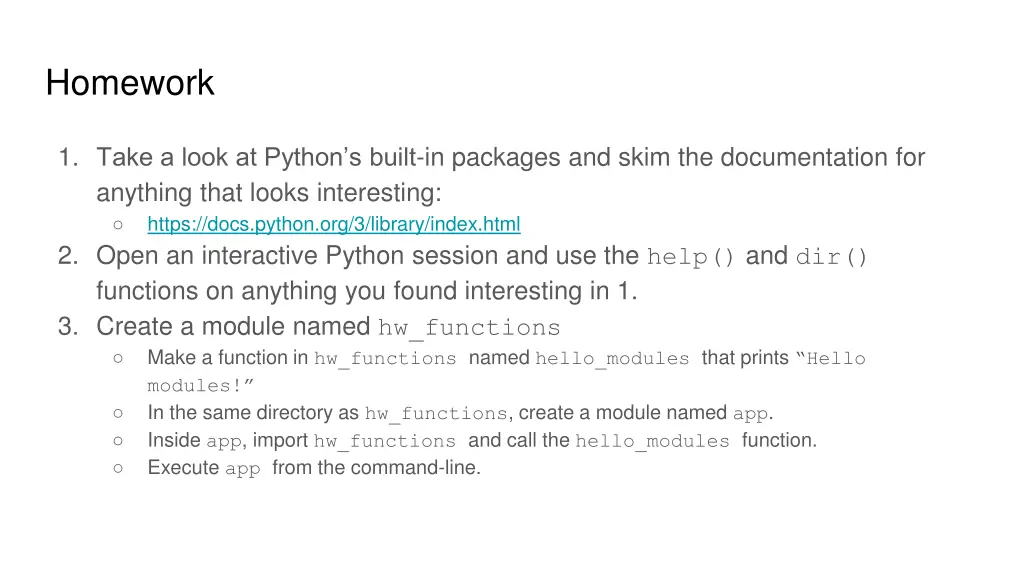This screenshot has width=1024, height=576.
Task: Click the hollow bullet before 'Inside app, import'
Action: [118, 440]
